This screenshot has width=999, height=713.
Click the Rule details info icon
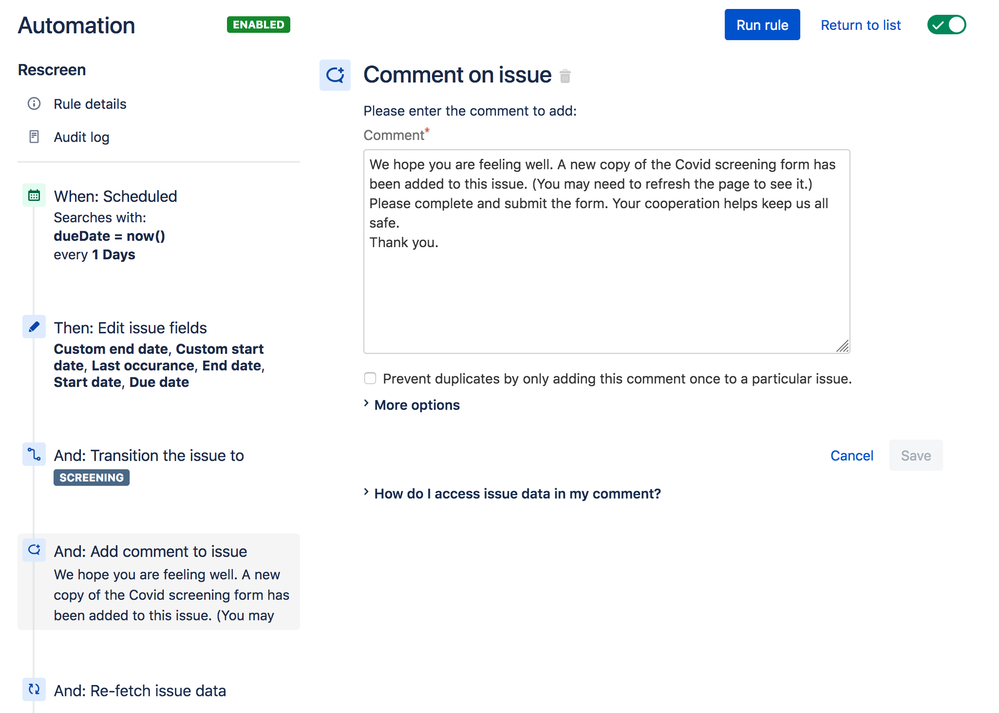34,104
